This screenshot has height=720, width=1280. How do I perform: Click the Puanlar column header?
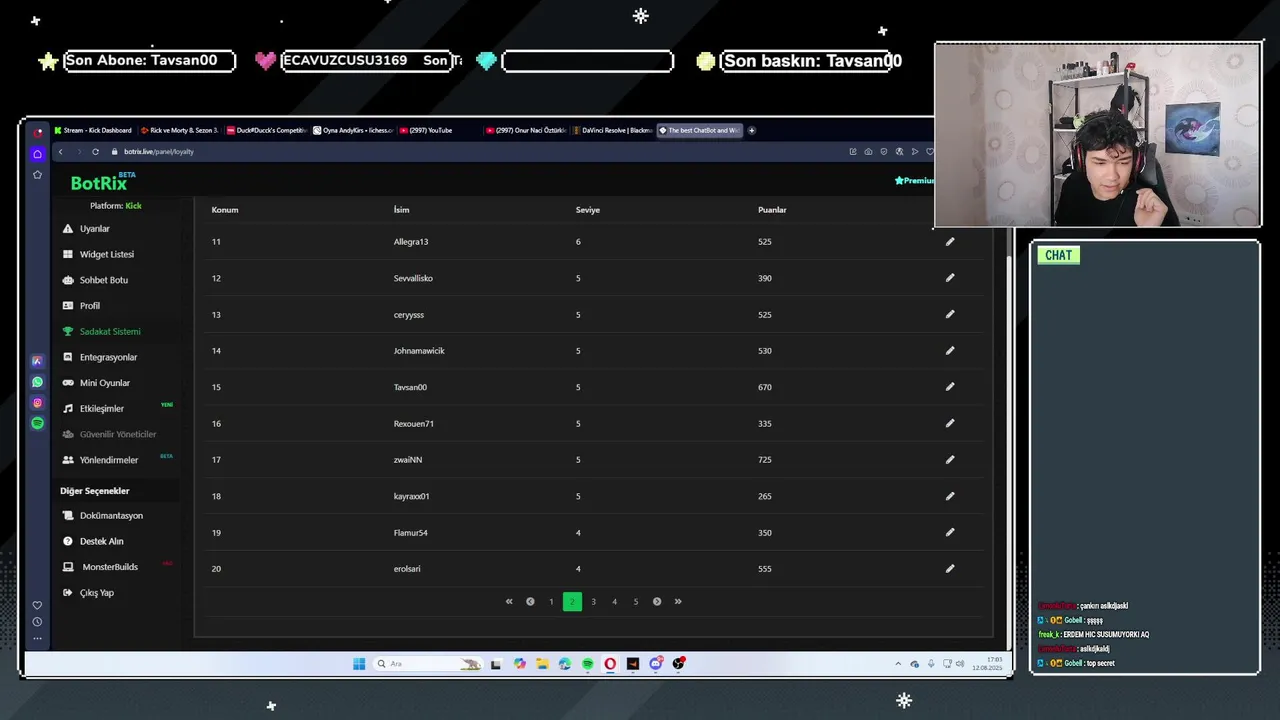pyautogui.click(x=772, y=210)
